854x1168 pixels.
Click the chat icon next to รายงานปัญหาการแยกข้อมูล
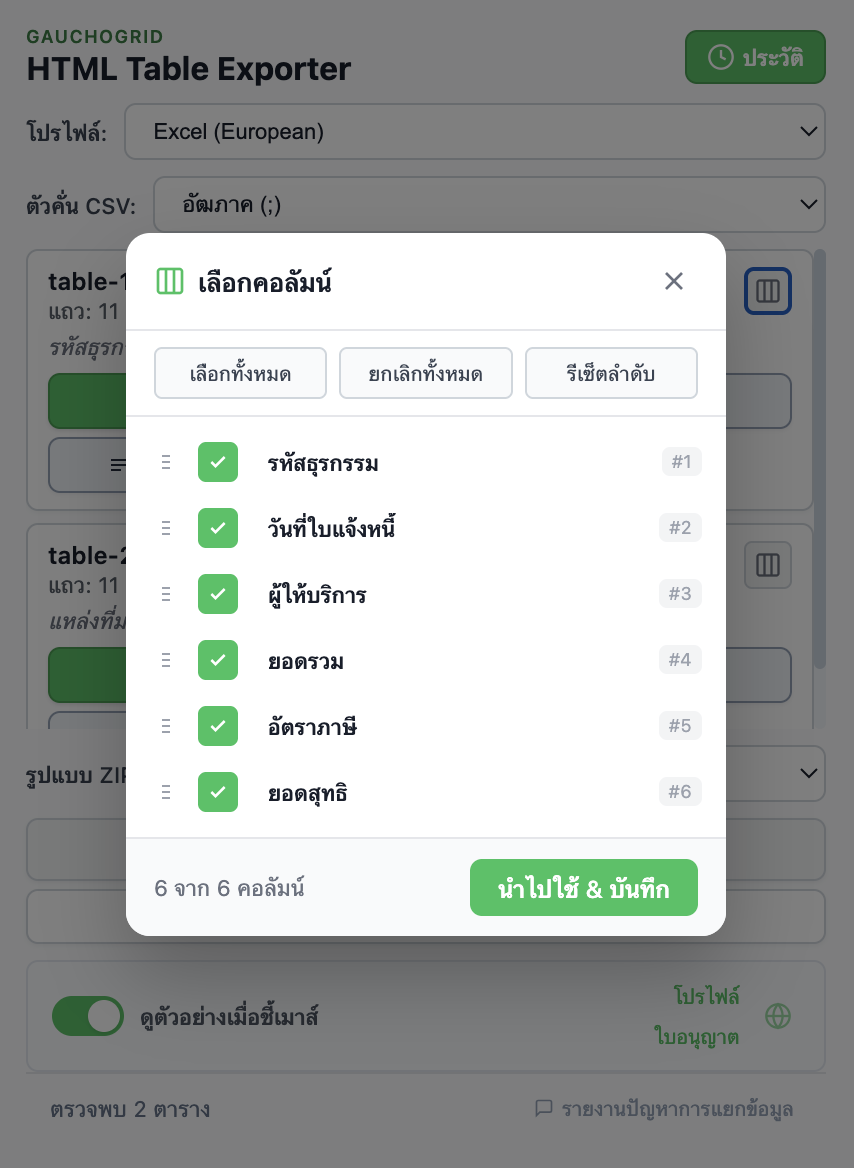(544, 1109)
